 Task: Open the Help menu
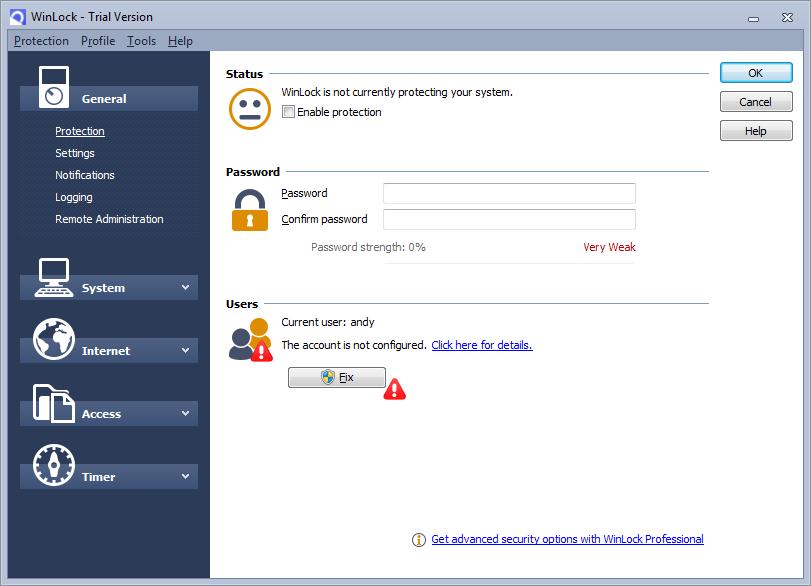click(x=180, y=41)
